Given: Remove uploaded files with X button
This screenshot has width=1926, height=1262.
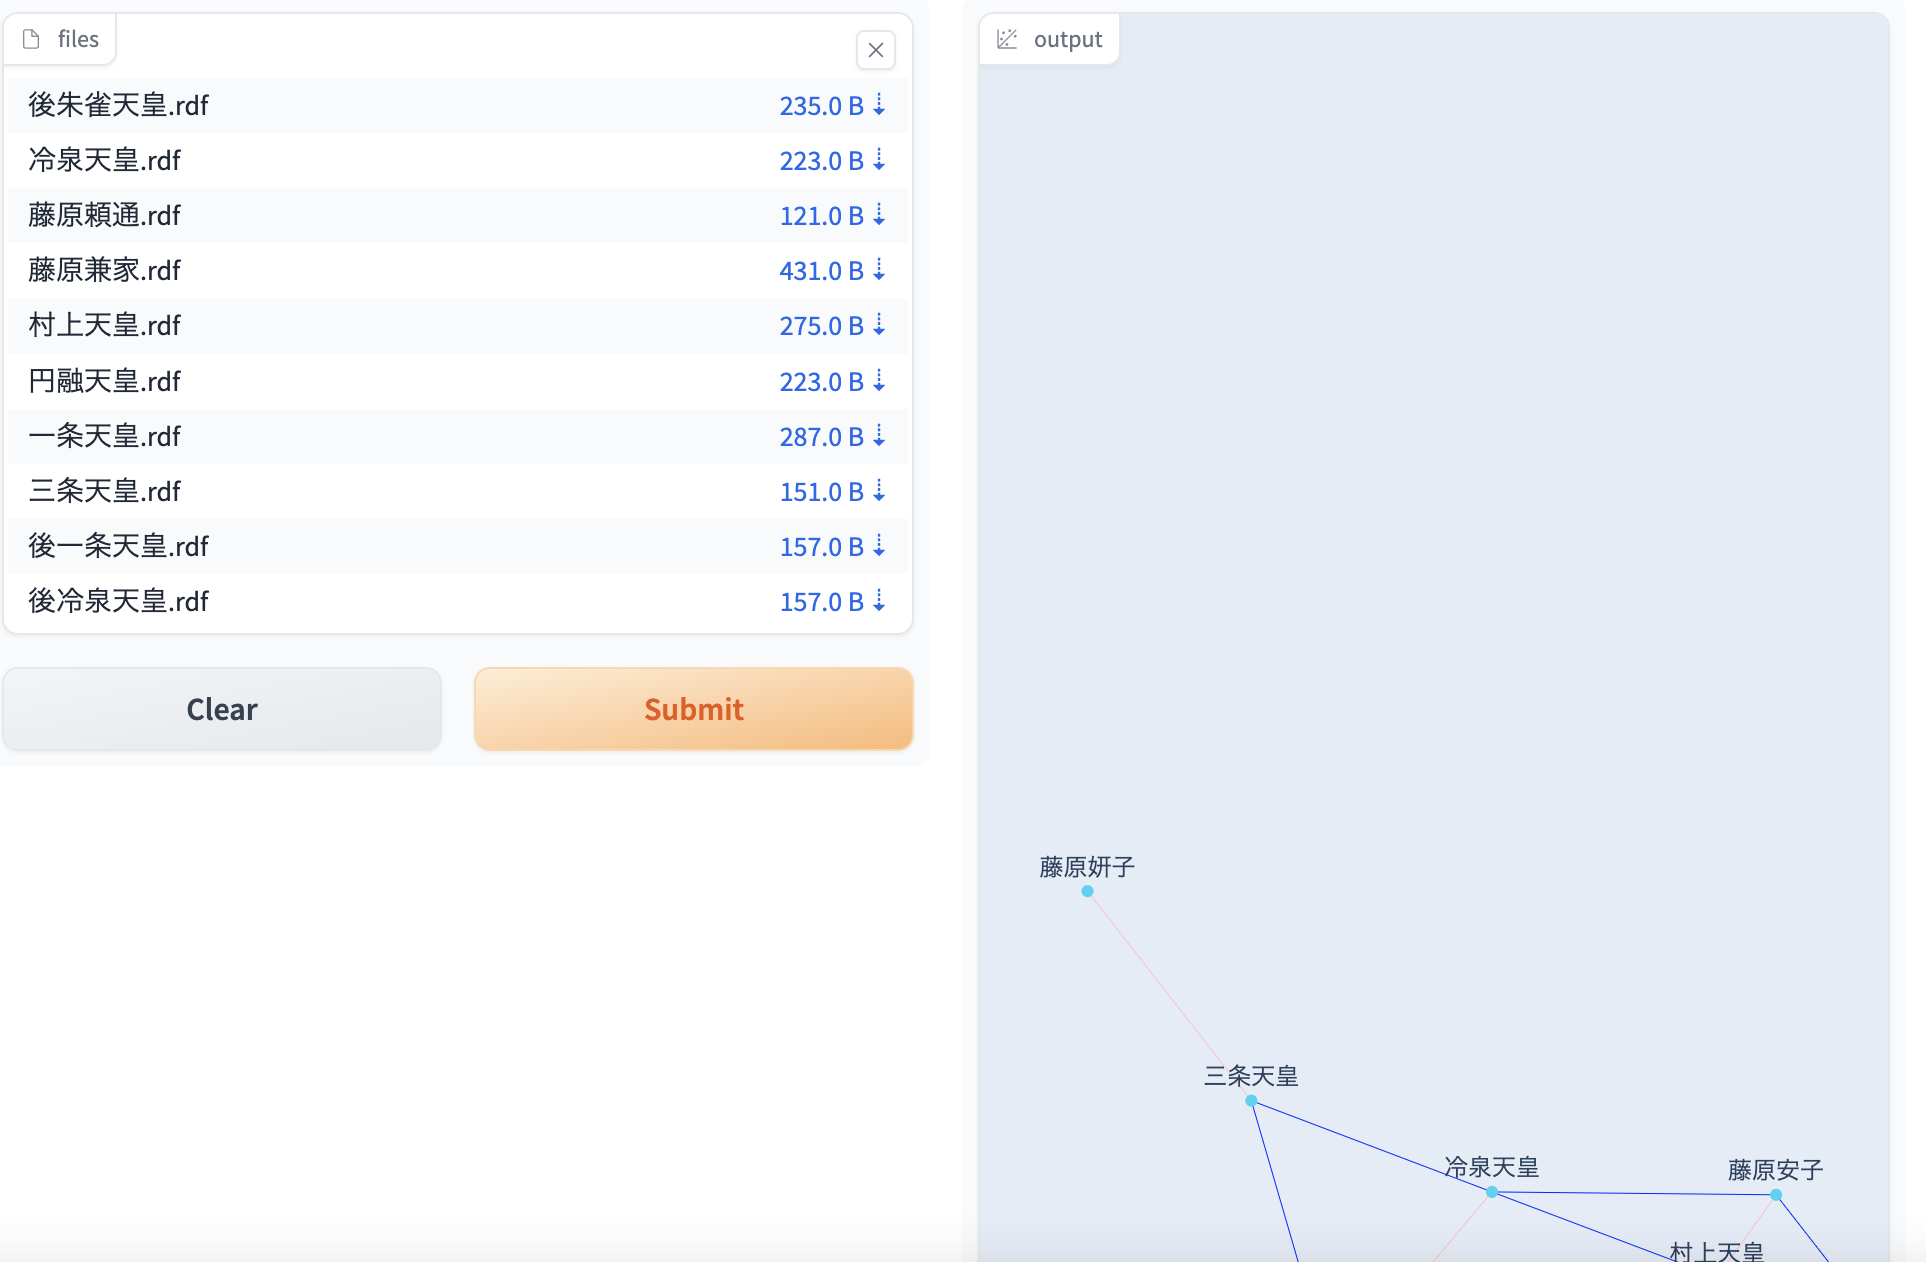Looking at the screenshot, I should pyautogui.click(x=876, y=50).
